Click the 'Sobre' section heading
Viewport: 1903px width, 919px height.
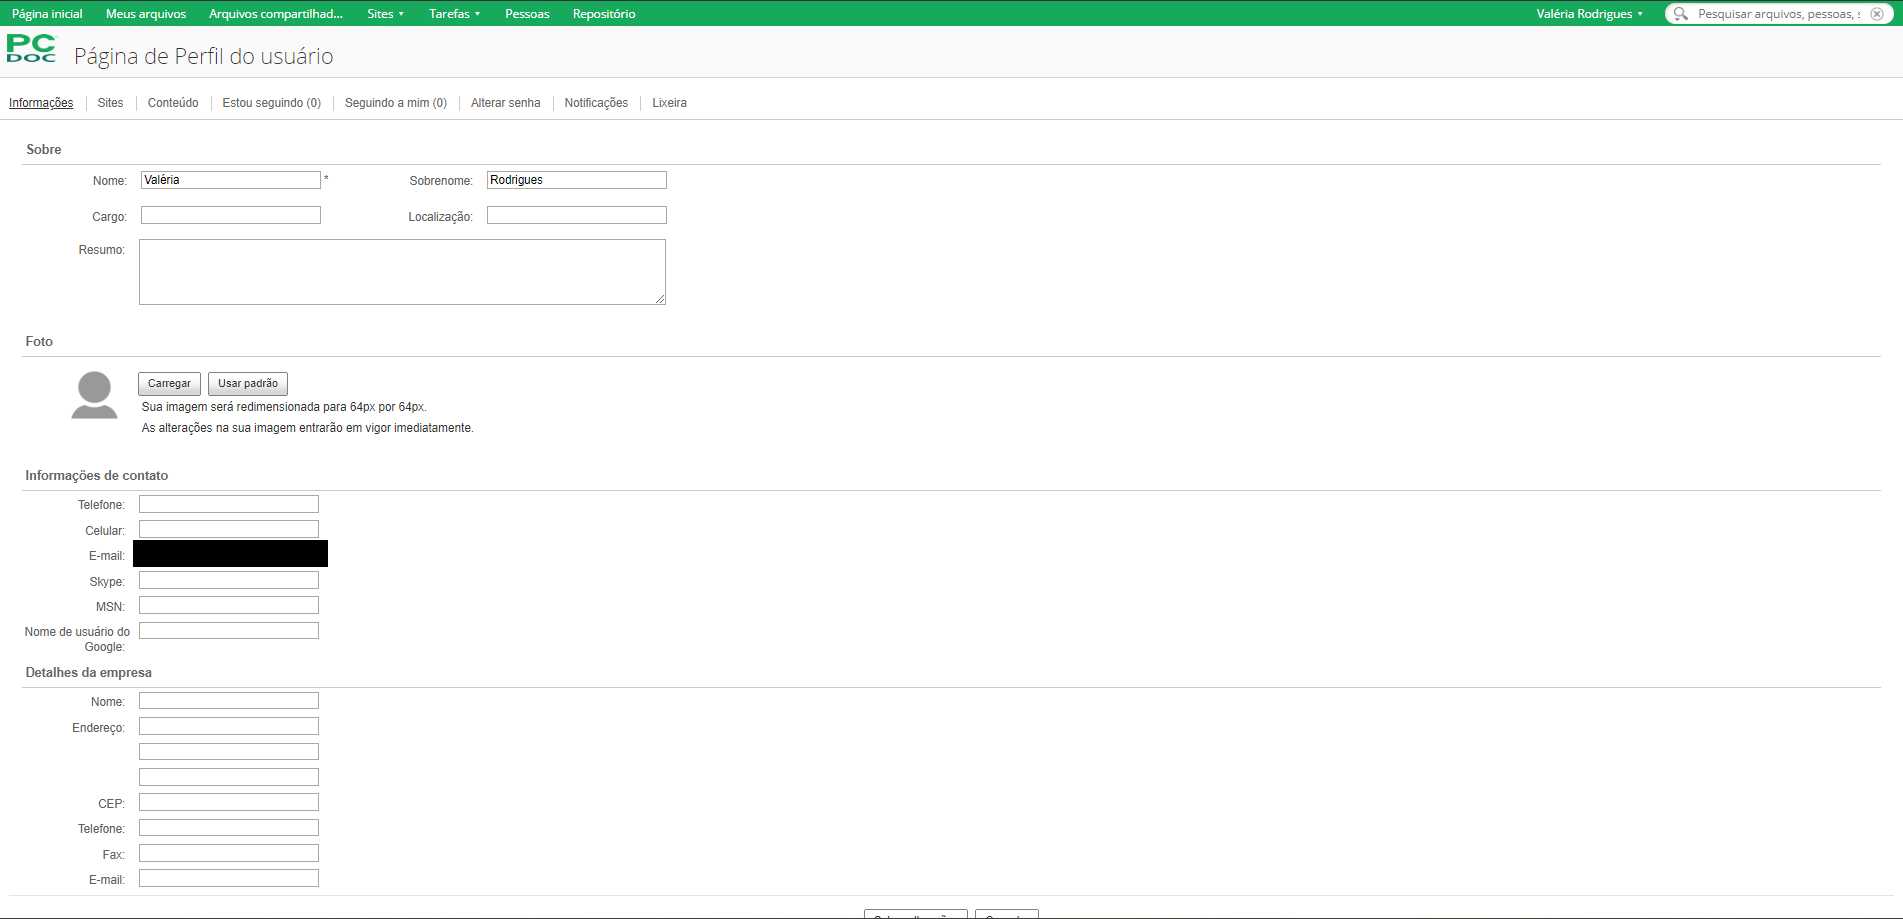pos(44,150)
